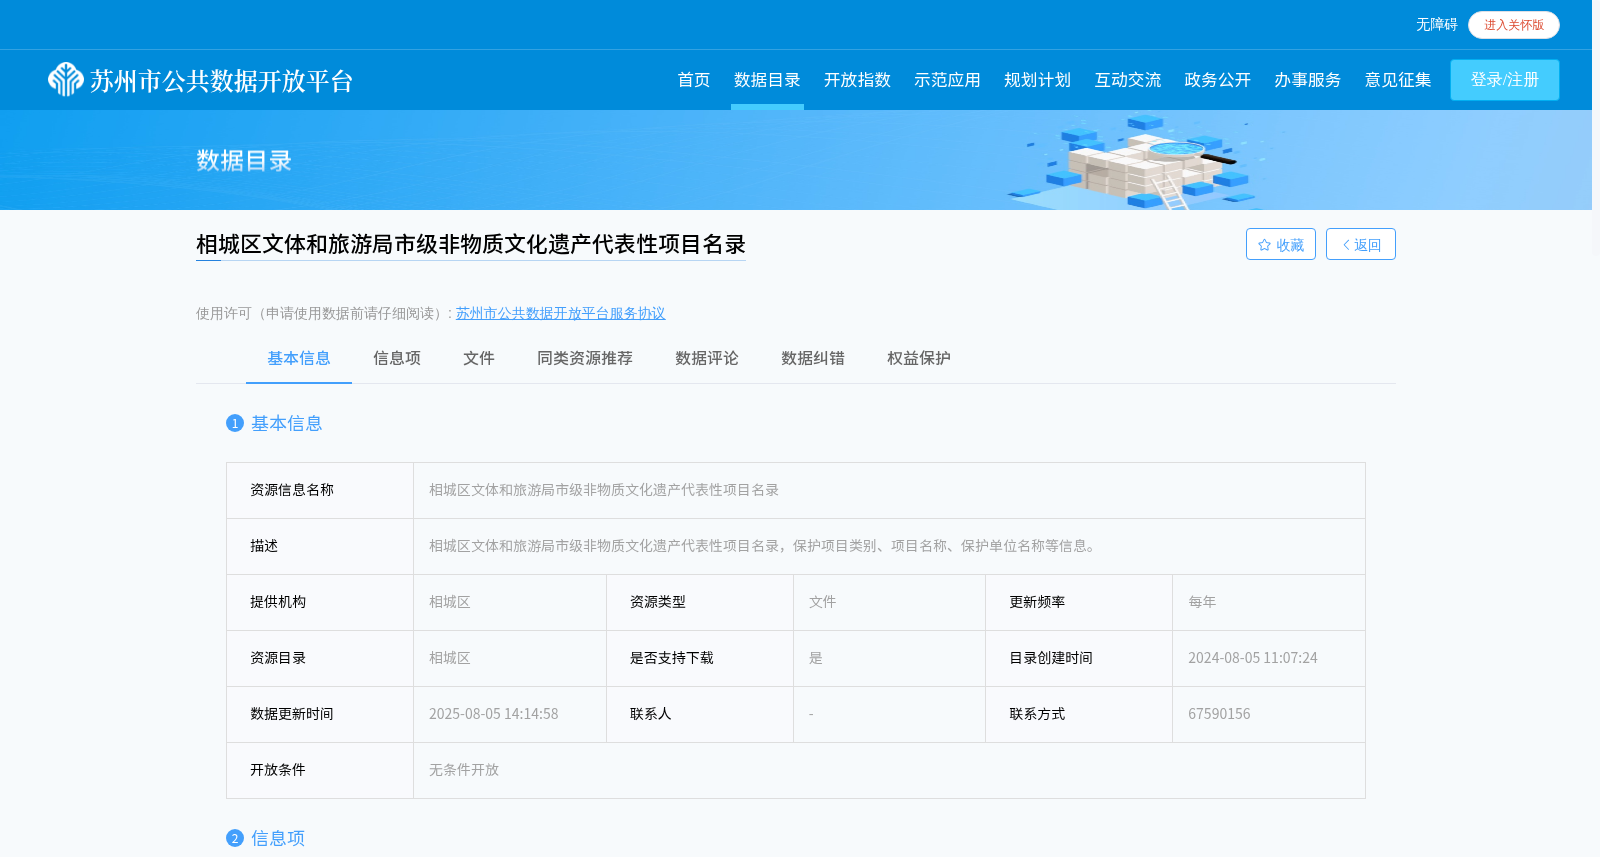Click the 无条件开放 value cell
The width and height of the screenshot is (1600, 857).
click(x=889, y=770)
